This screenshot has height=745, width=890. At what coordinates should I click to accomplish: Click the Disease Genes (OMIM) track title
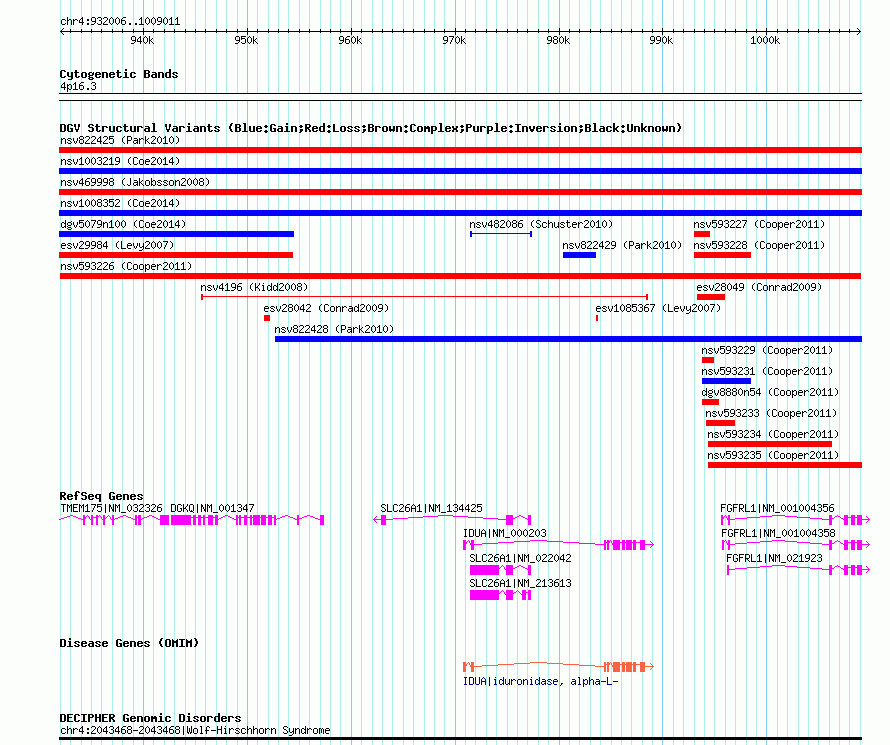tap(129, 643)
